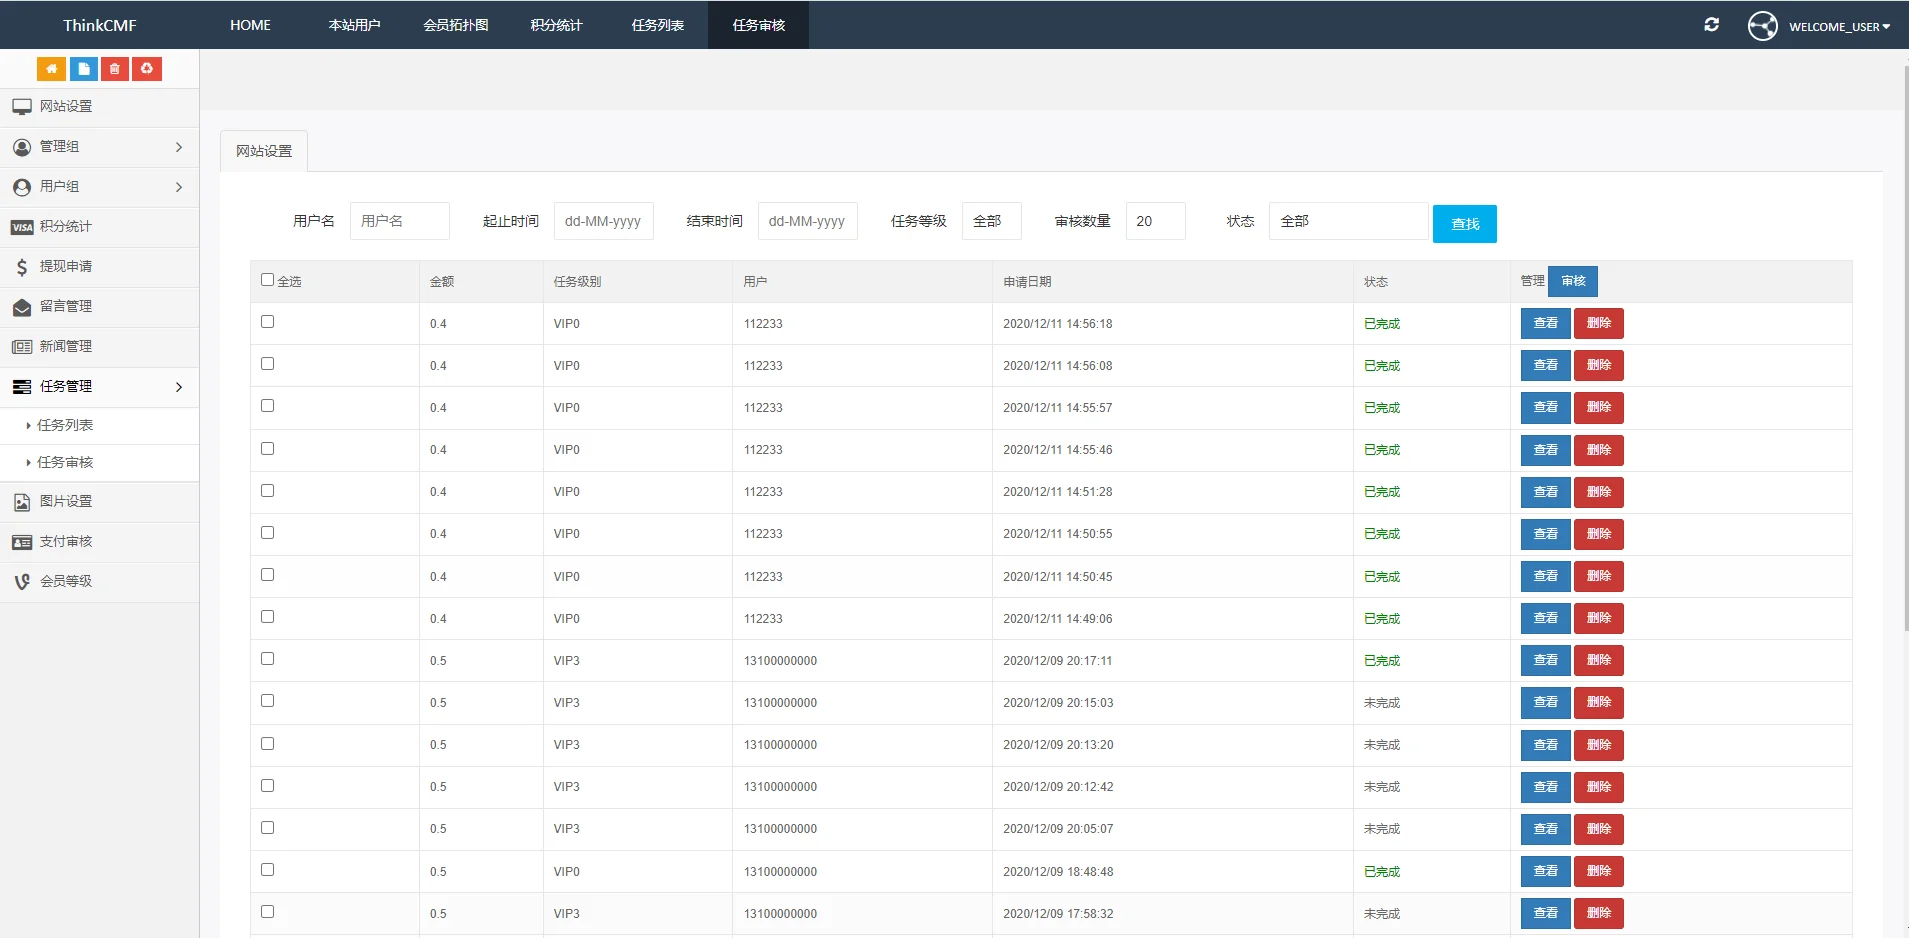Click the envelope icon for 留言管理
The image size is (1909, 938).
click(22, 307)
